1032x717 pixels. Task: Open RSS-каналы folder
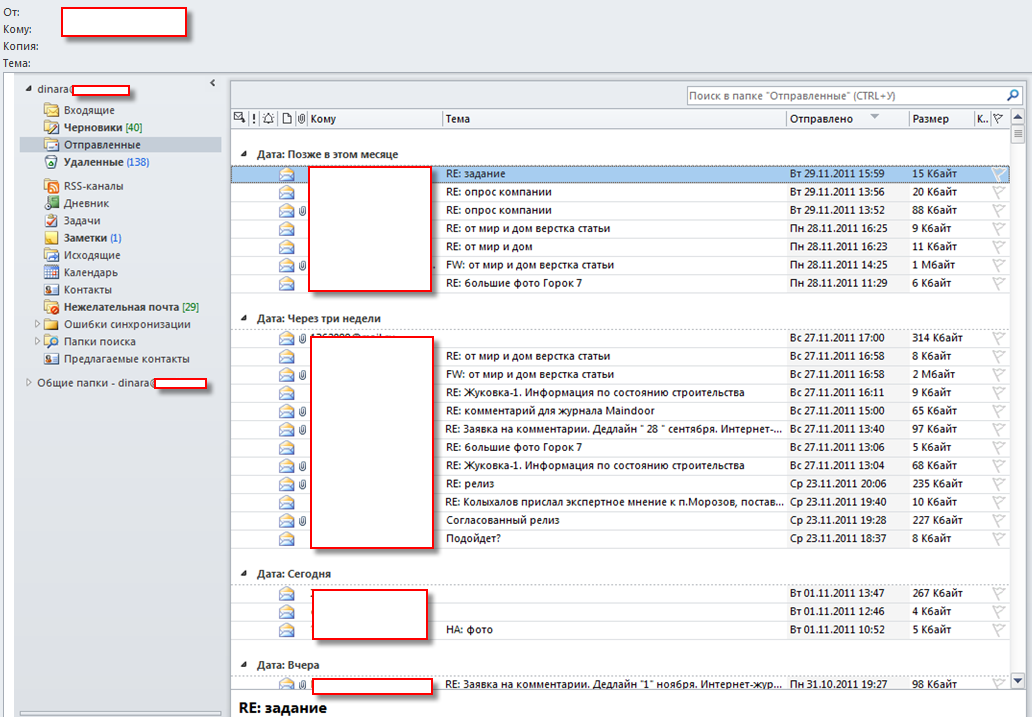(x=93, y=186)
